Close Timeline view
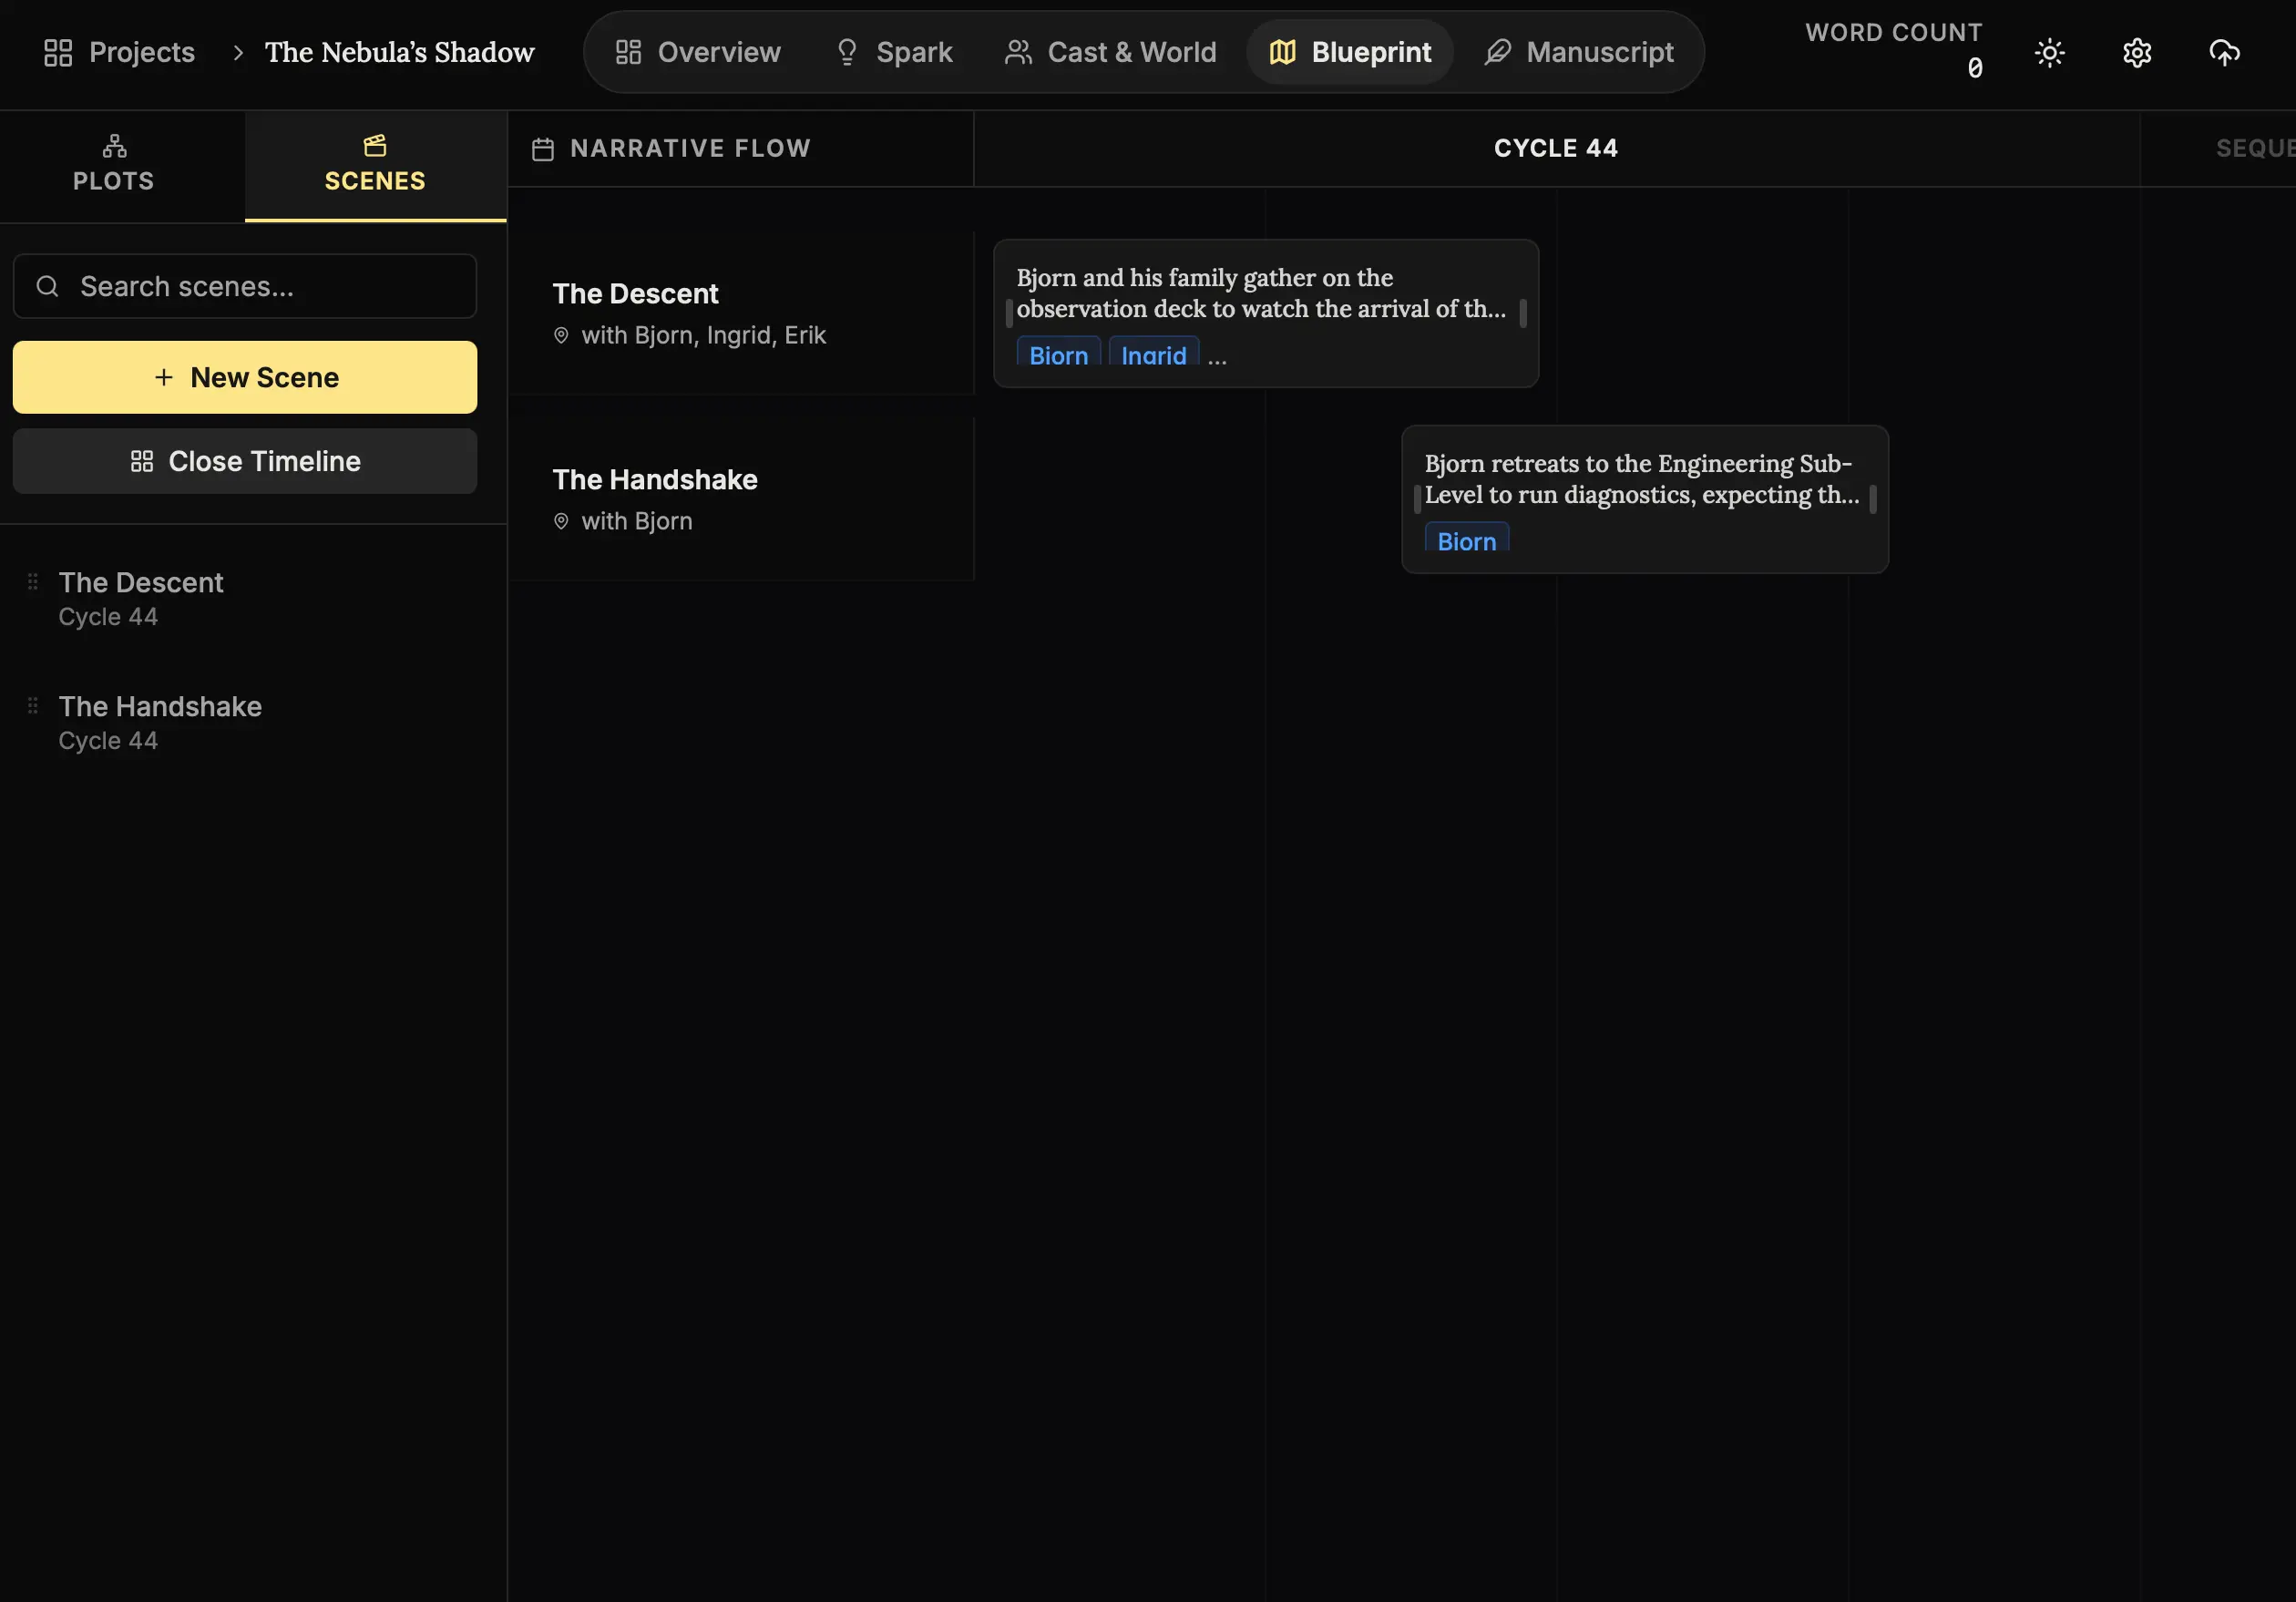Image resolution: width=2296 pixels, height=1602 pixels. point(245,461)
